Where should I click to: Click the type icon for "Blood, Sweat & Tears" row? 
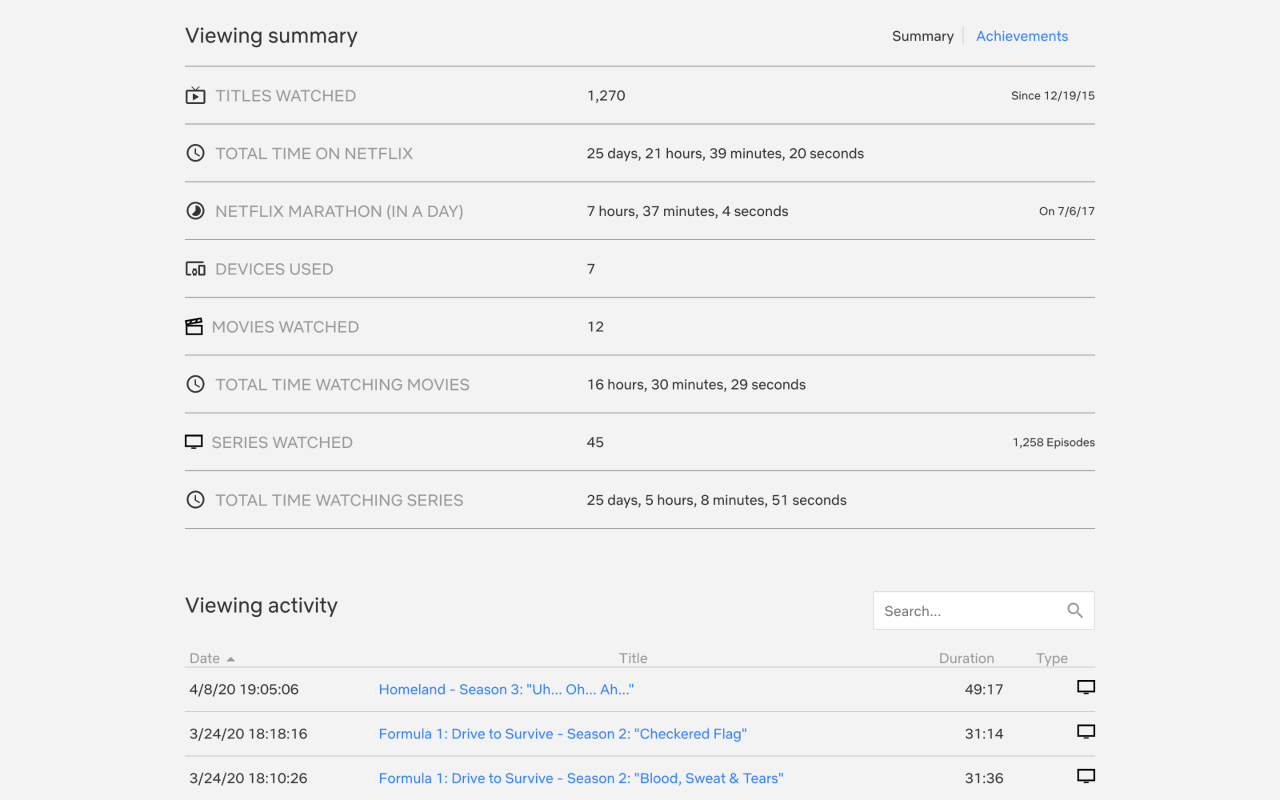[x=1086, y=776]
